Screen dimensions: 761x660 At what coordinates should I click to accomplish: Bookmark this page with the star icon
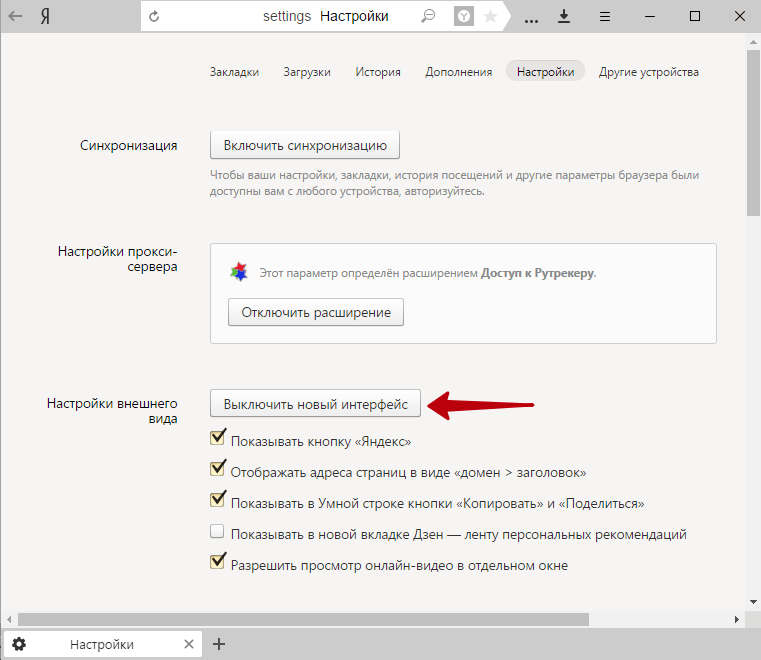(x=491, y=16)
